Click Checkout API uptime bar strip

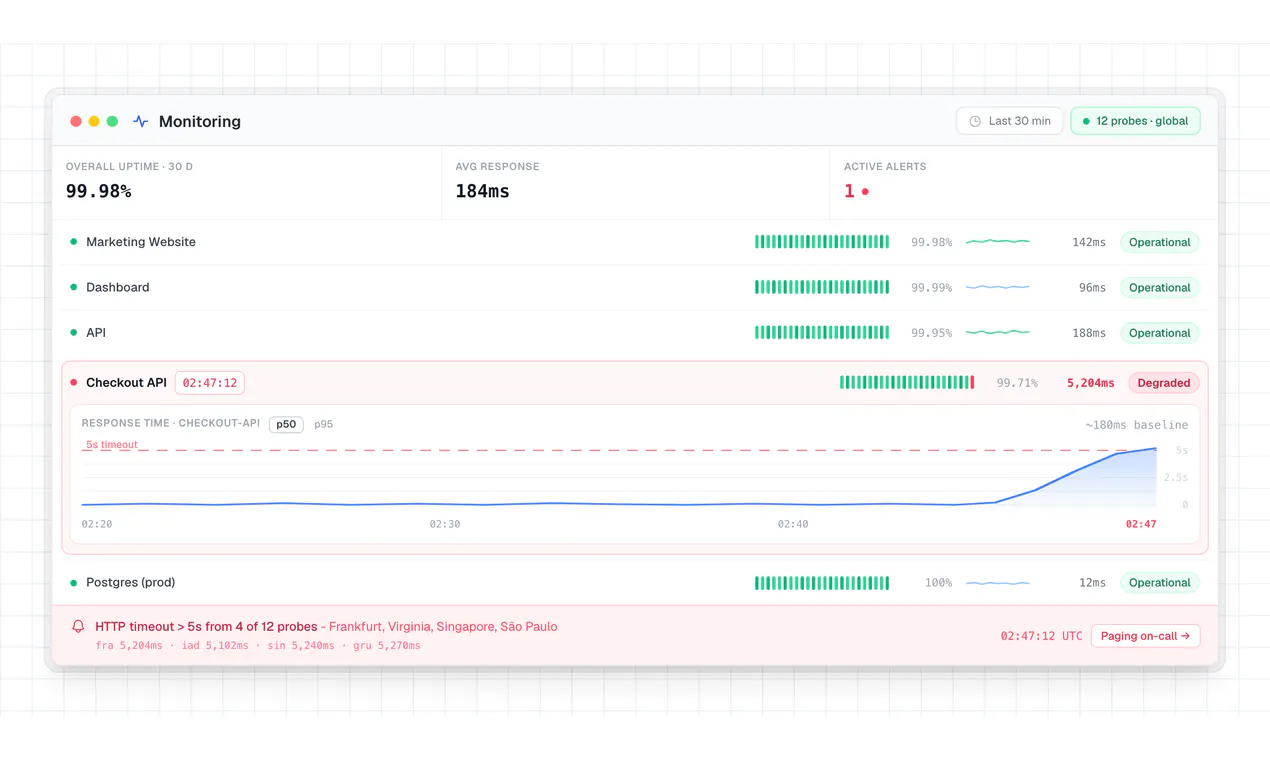(907, 383)
